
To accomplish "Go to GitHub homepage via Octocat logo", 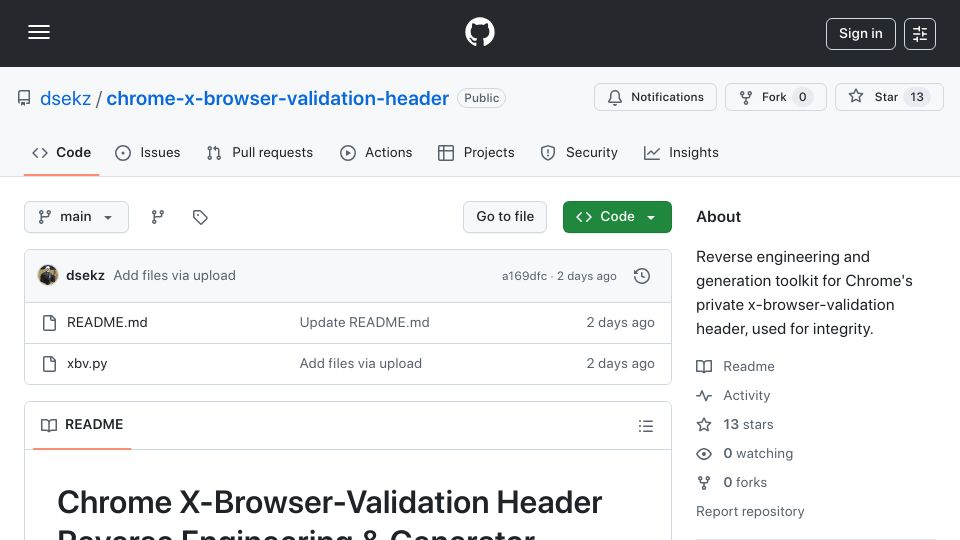I will pyautogui.click(x=479, y=32).
